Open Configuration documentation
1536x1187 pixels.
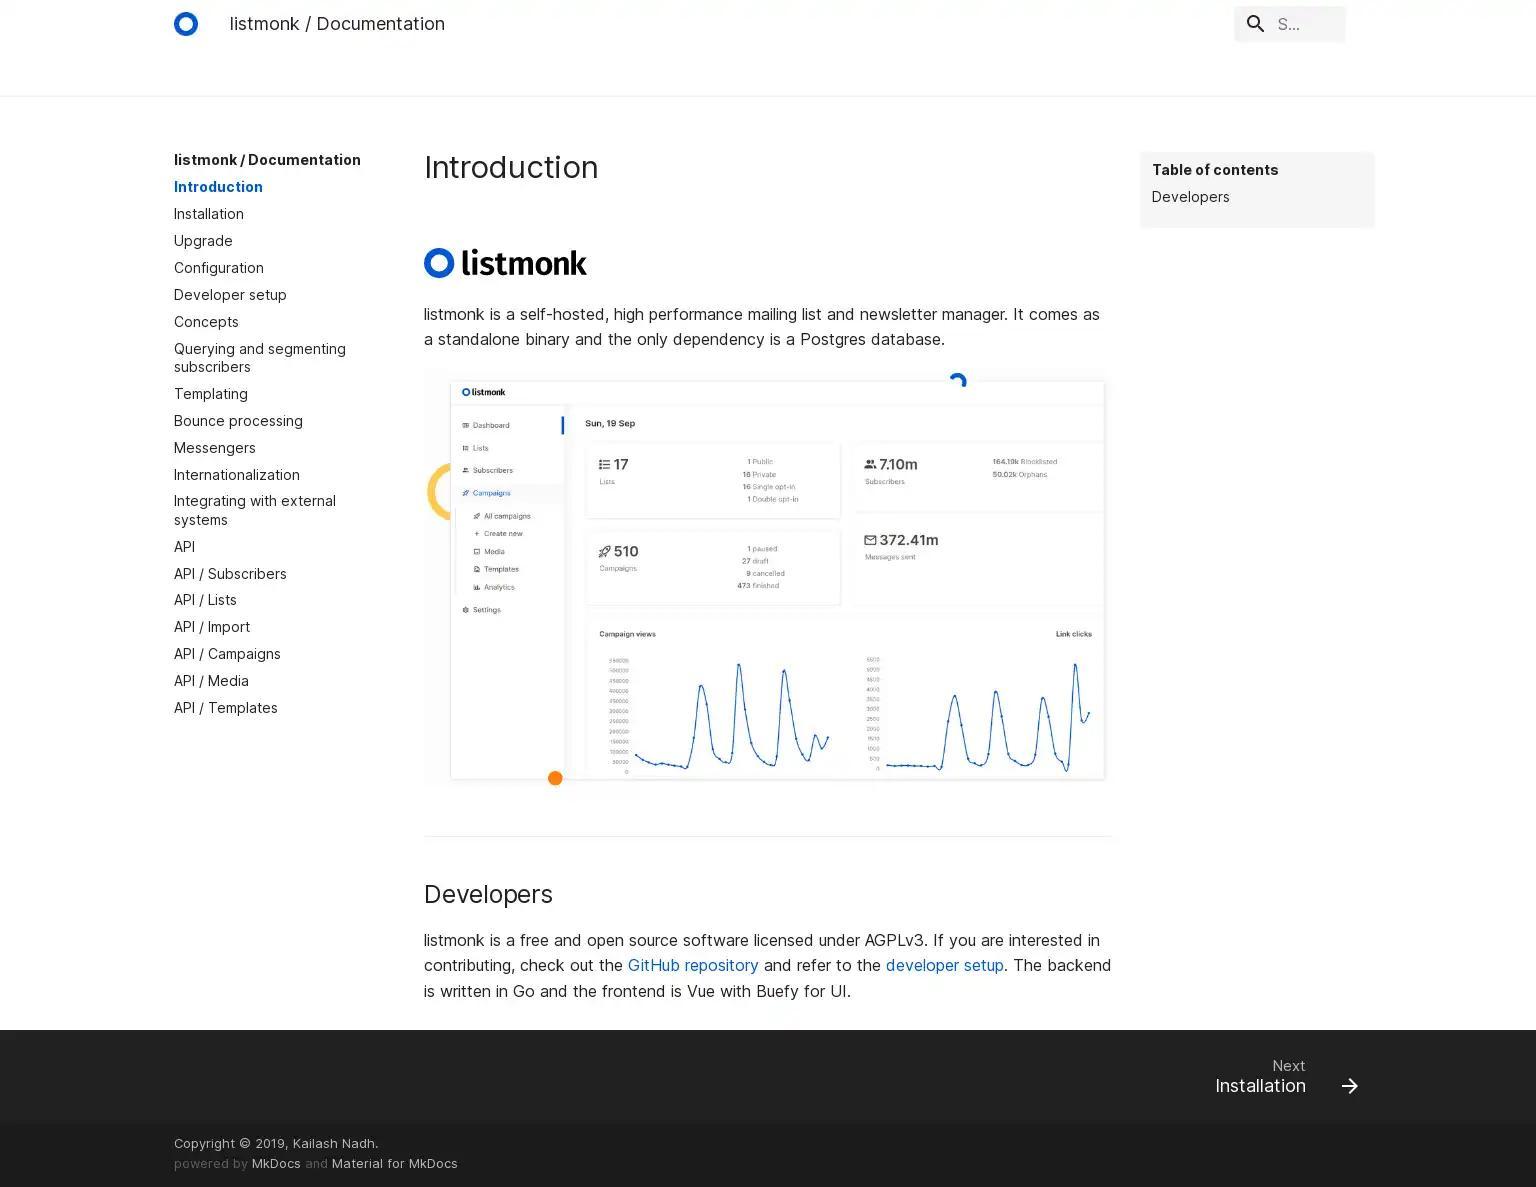pyautogui.click(x=219, y=268)
